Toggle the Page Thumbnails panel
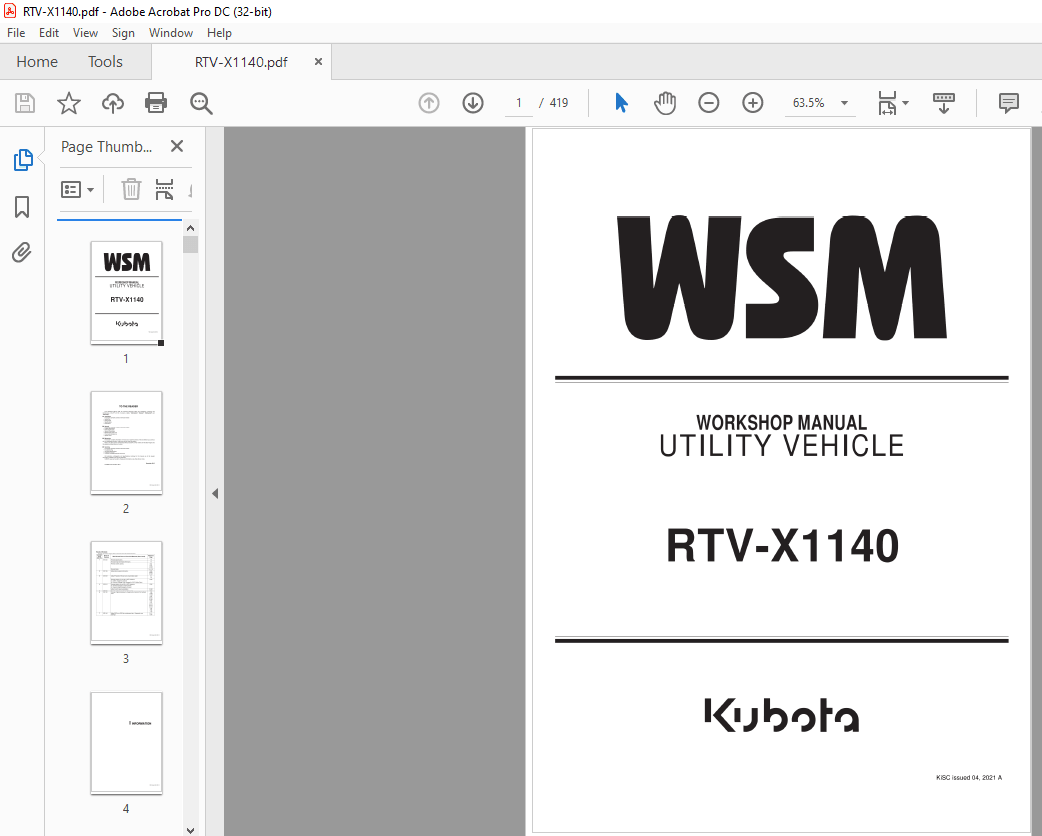1042x836 pixels. pyautogui.click(x=22, y=160)
